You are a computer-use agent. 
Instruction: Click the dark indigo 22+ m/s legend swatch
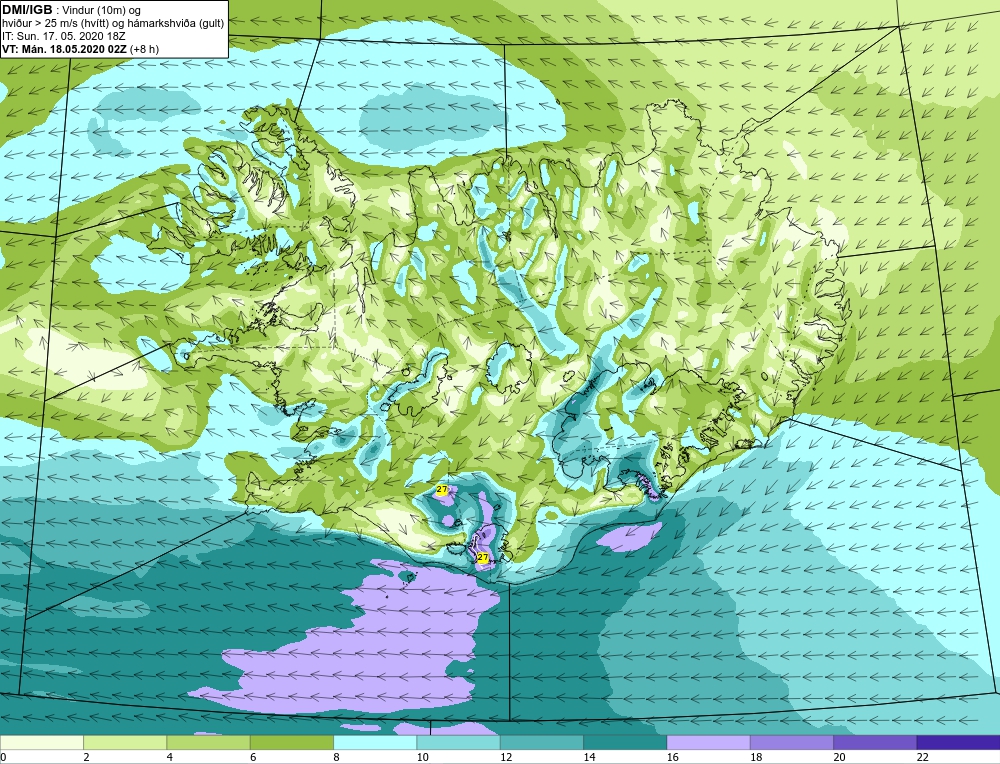click(x=958, y=742)
